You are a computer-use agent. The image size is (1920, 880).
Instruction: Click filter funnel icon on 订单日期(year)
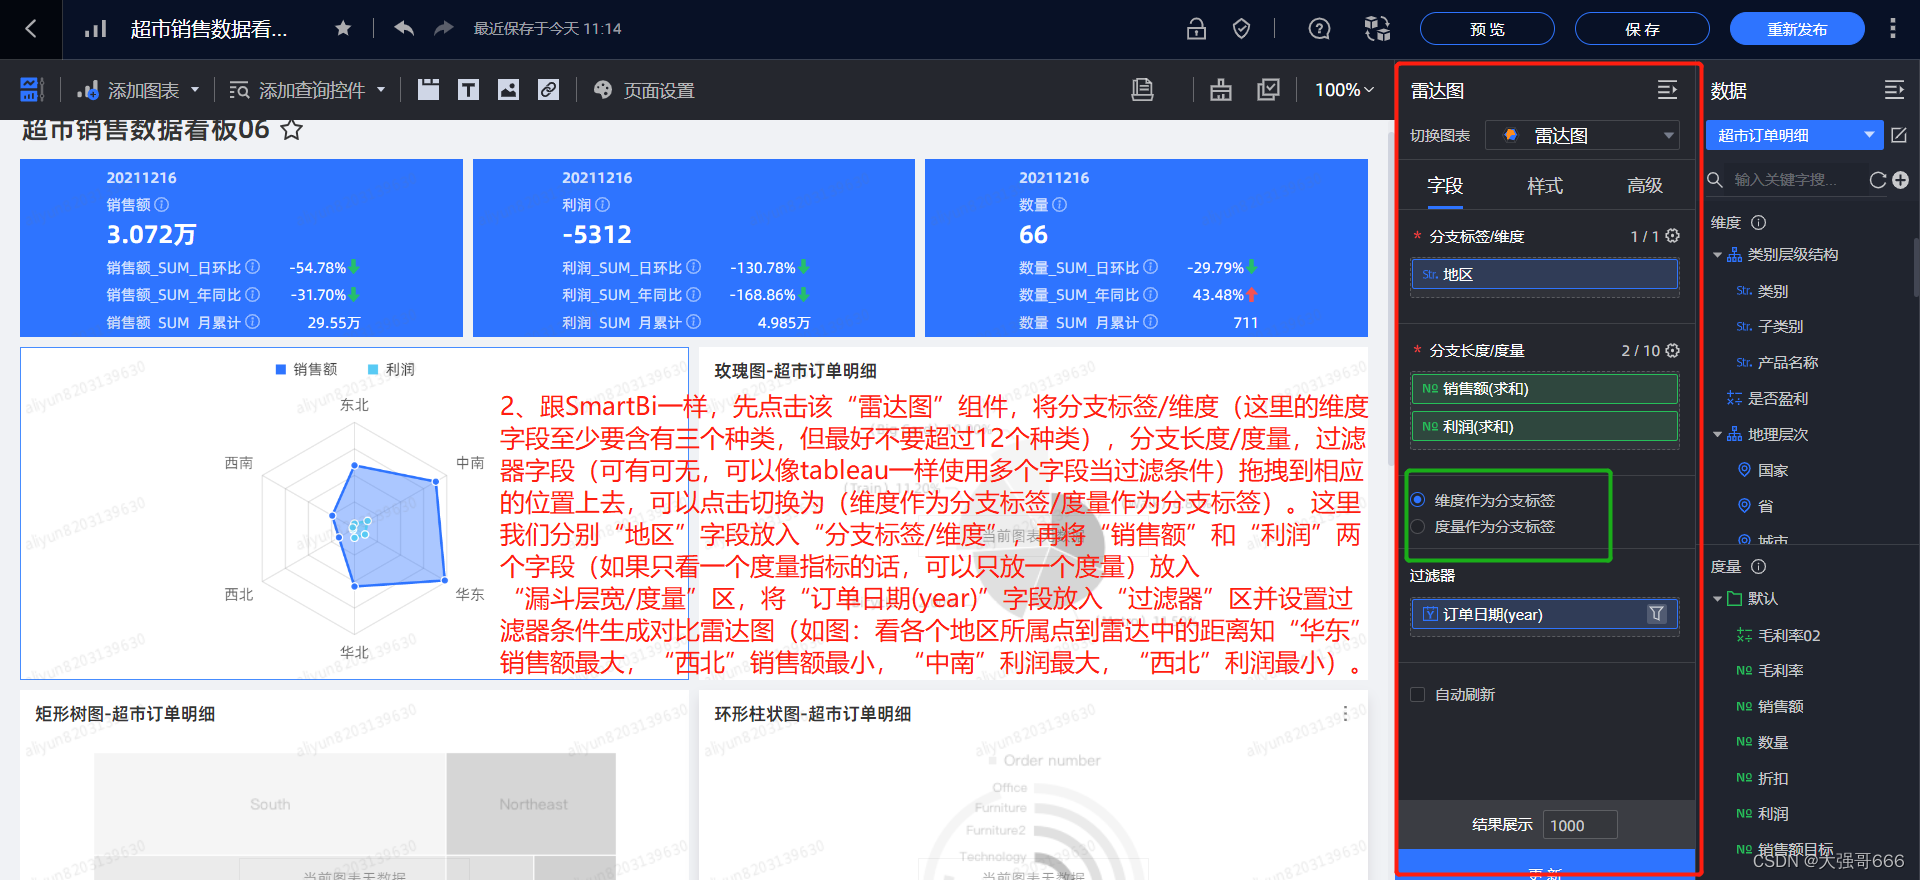point(1657,614)
